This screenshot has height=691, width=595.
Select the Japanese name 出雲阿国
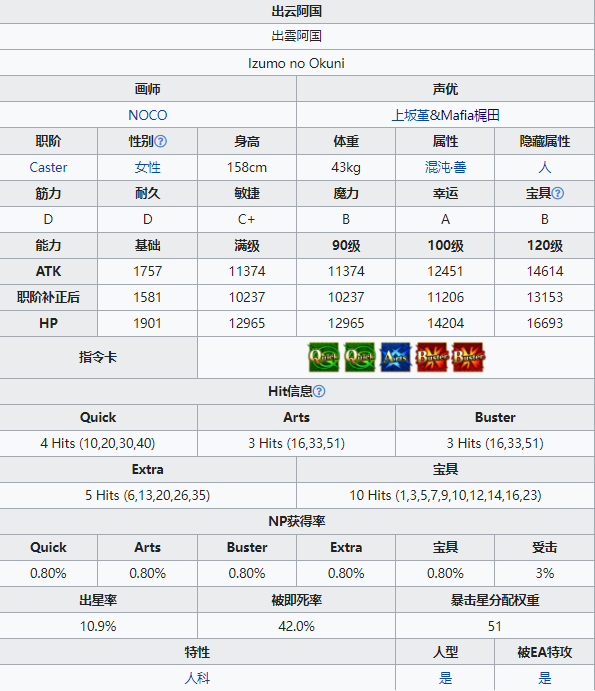(297, 36)
